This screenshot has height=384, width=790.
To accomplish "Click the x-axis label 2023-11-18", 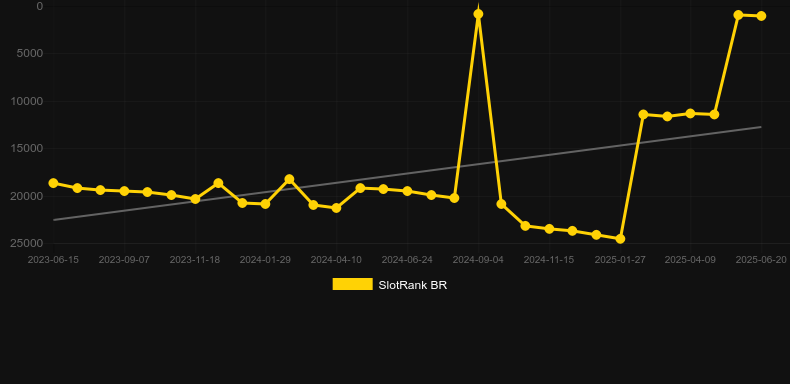I will tap(194, 260).
